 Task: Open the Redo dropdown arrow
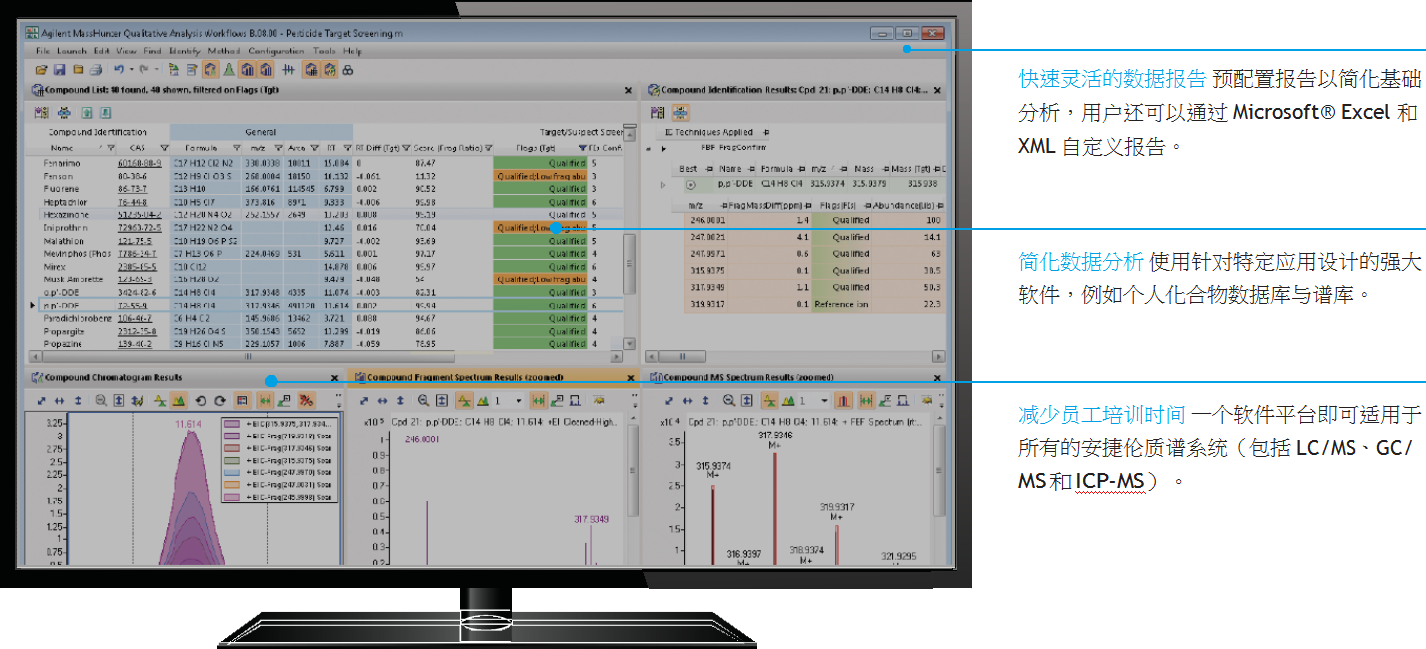coord(157,70)
